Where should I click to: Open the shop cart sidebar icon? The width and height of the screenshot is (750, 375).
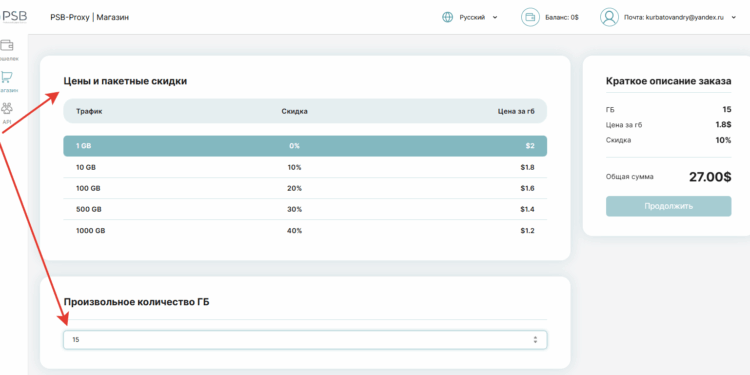point(7,77)
